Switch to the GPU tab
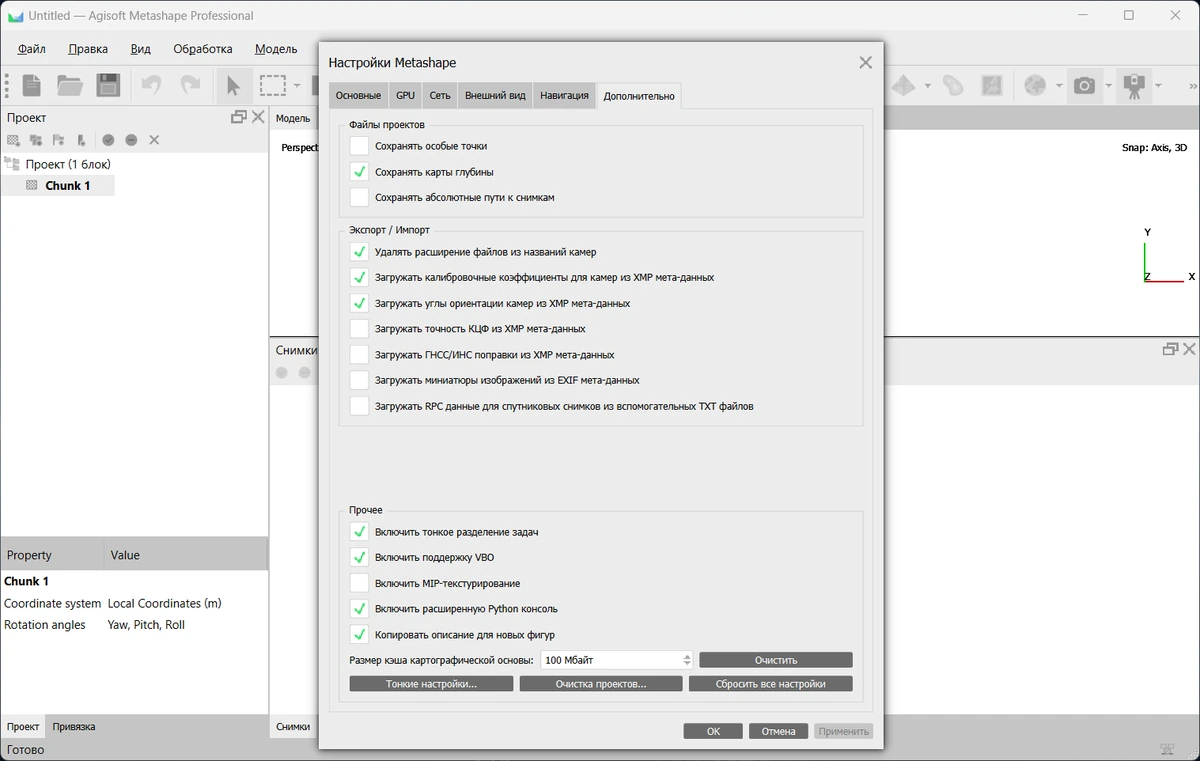This screenshot has width=1200, height=761. click(405, 96)
